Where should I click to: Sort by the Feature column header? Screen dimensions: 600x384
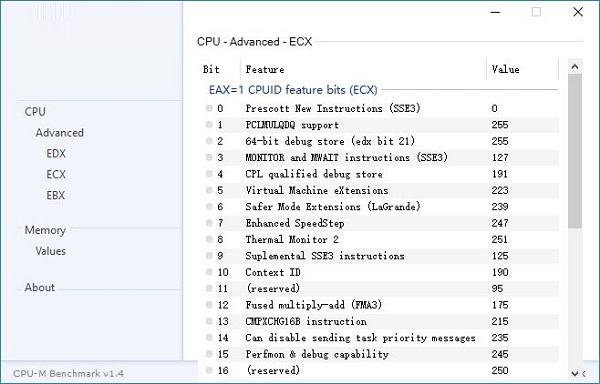tap(364, 69)
